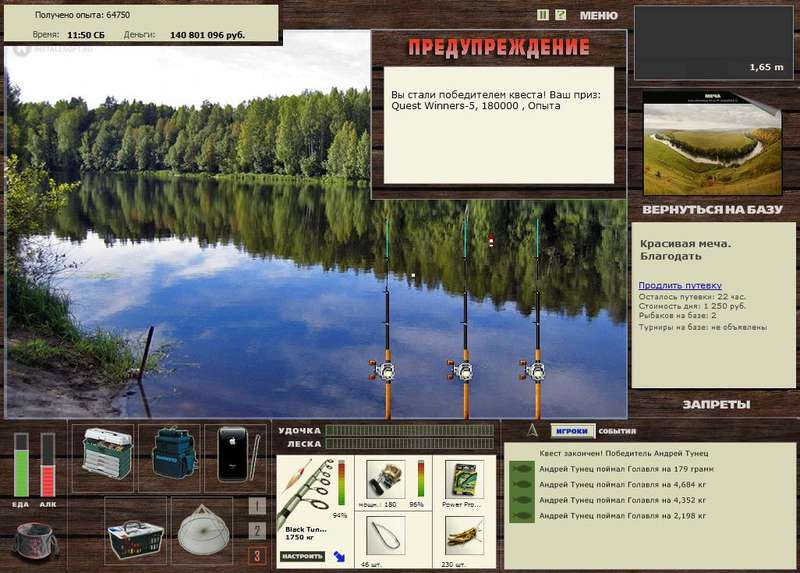Click the reel with power 180
Screen dimensions: 800x573
point(386,480)
